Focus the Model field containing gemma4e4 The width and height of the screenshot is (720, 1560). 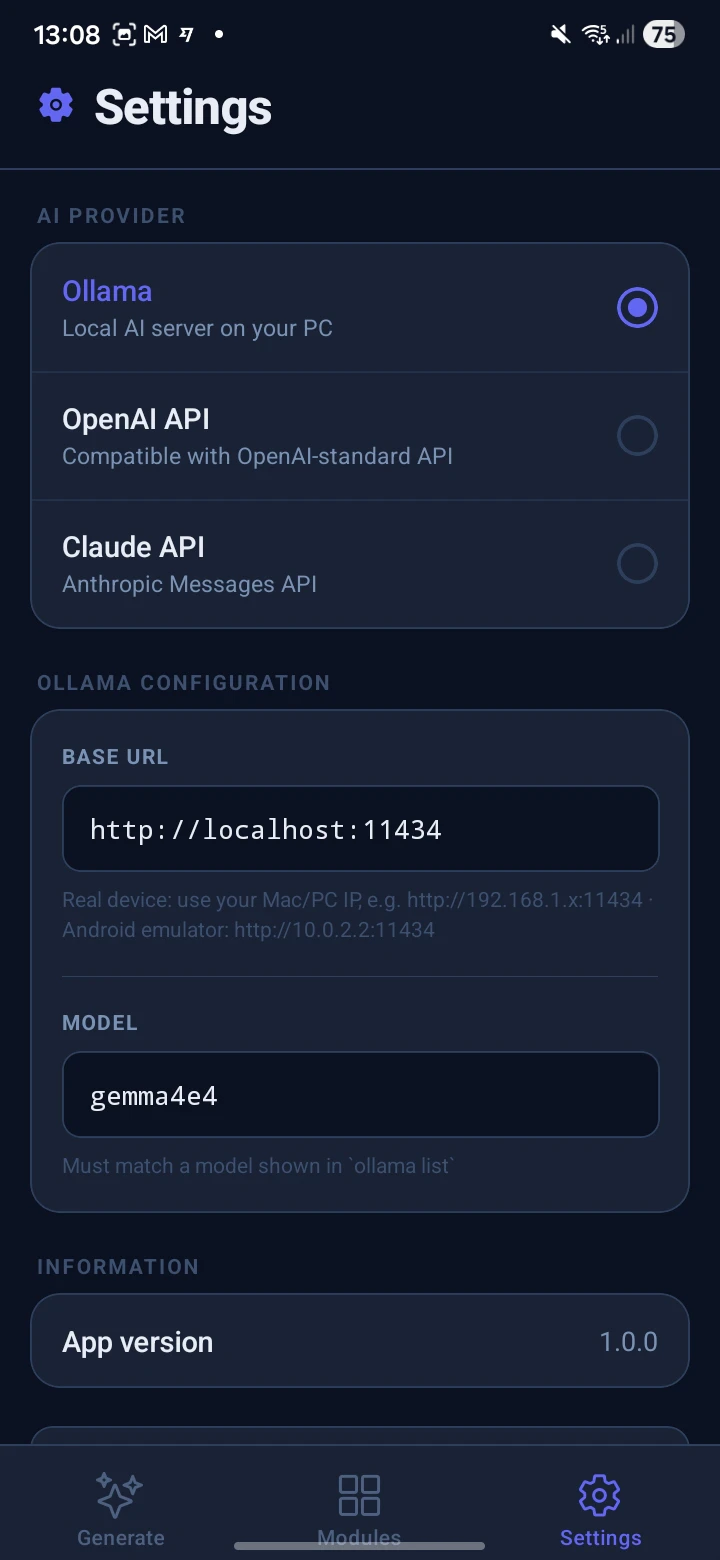coord(360,1095)
